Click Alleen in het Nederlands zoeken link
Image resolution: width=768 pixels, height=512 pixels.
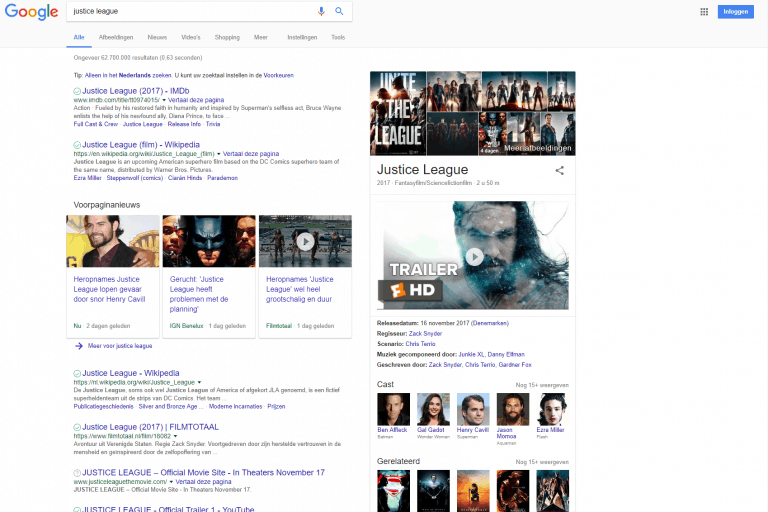coord(128,75)
